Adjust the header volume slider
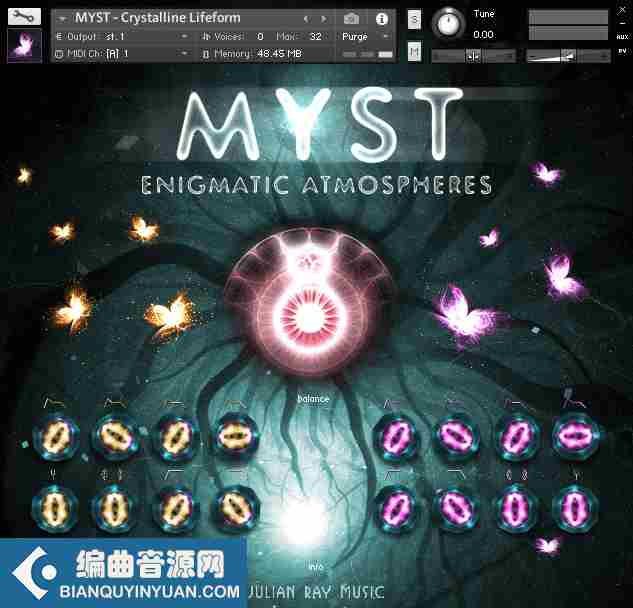Viewport: 633px width, 608px height. (568, 56)
